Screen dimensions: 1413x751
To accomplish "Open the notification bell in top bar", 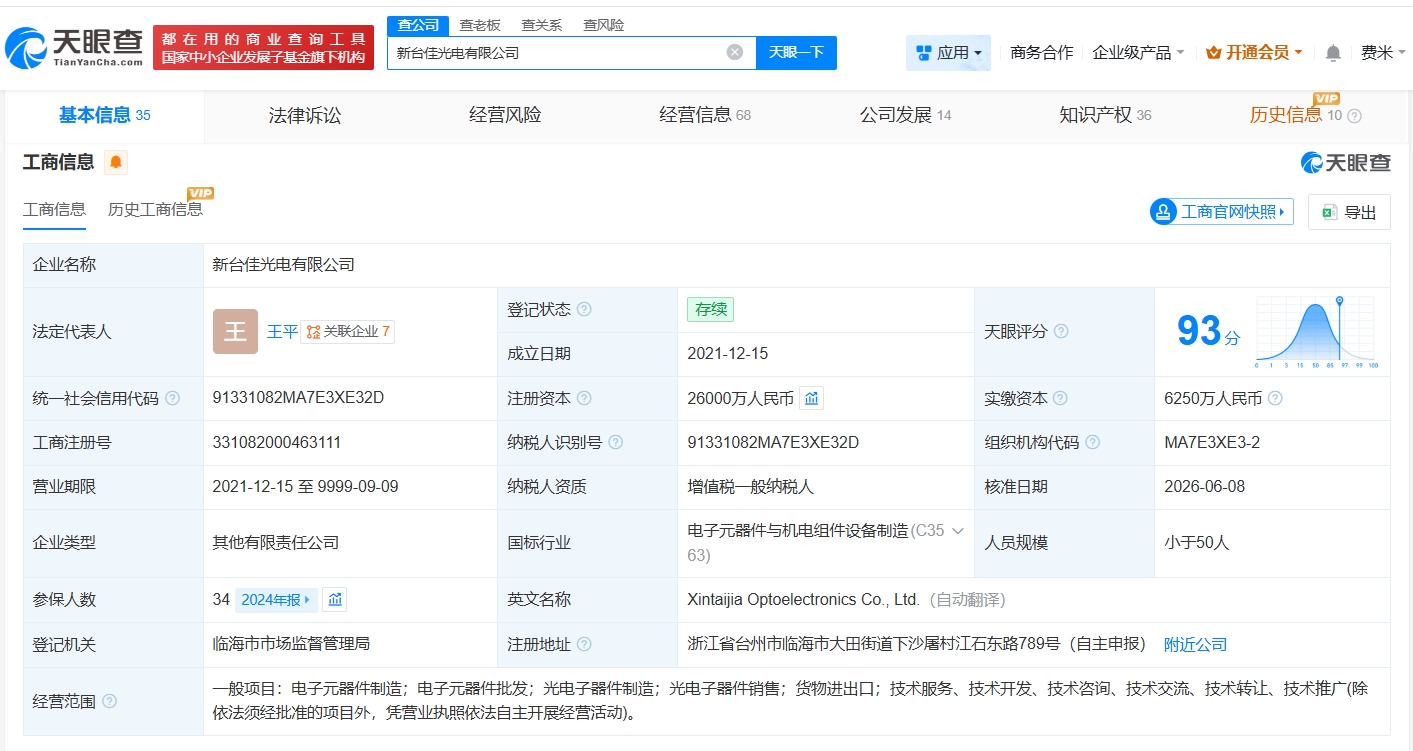I will pos(1333,53).
